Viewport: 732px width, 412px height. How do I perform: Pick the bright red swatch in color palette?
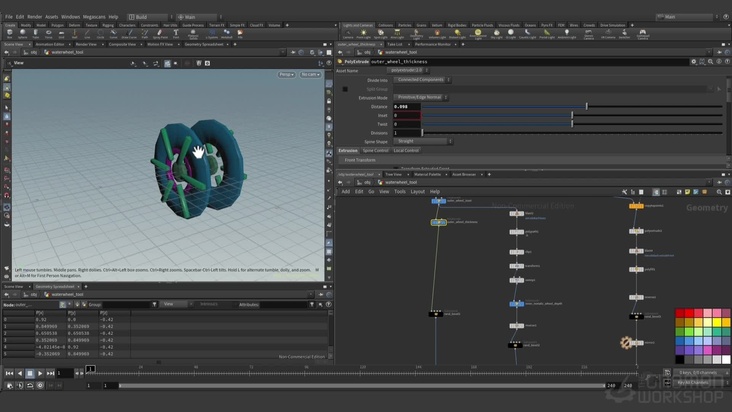tap(689, 313)
